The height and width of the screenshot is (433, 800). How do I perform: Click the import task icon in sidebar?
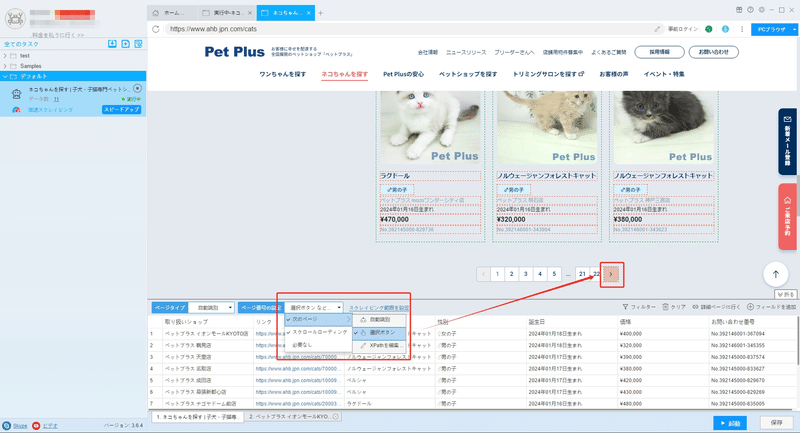[112, 44]
